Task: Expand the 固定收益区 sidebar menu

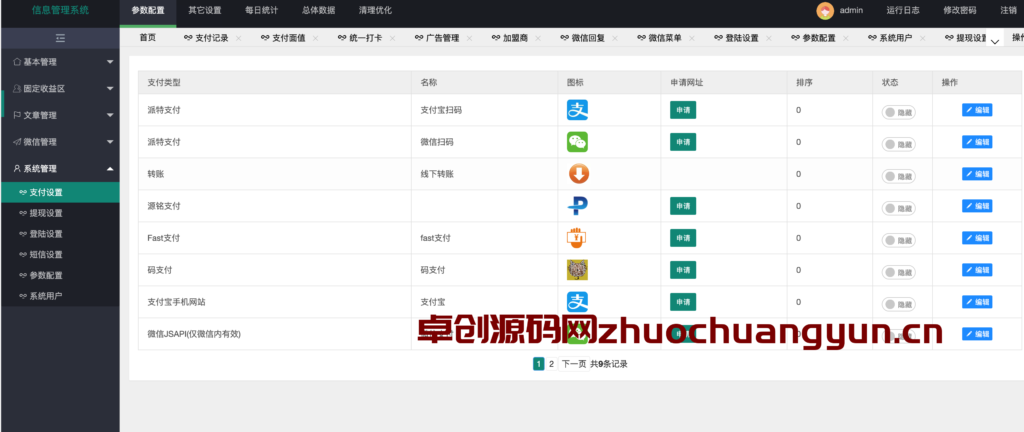Action: (60, 89)
